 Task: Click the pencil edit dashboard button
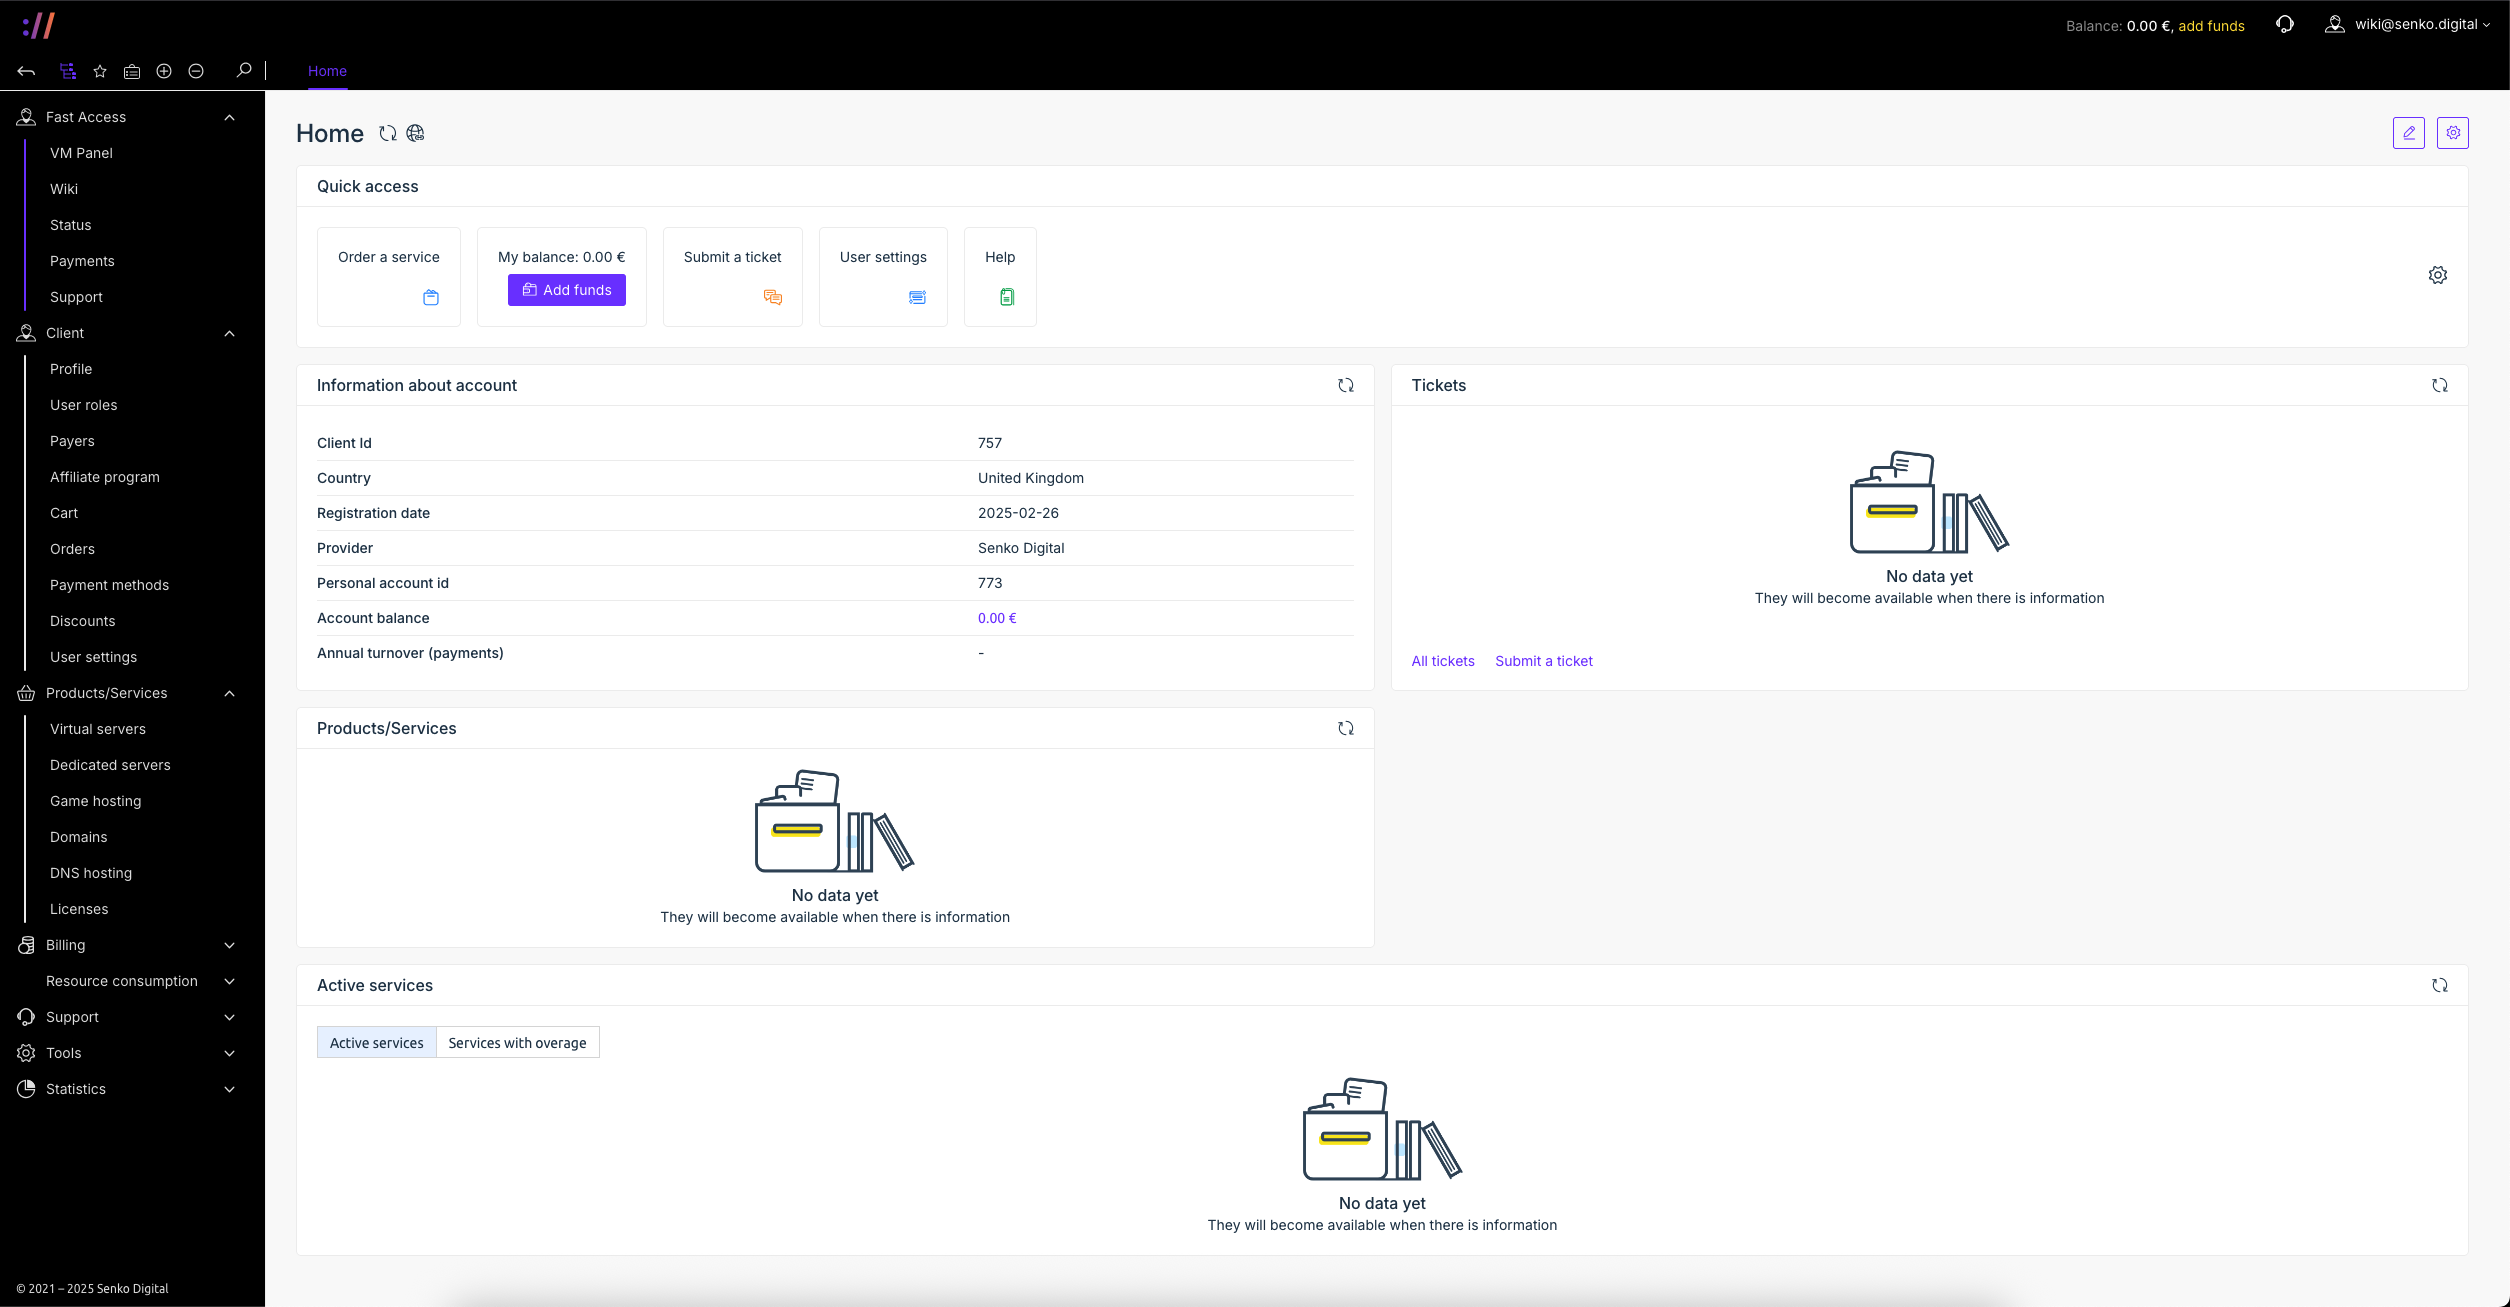click(2408, 133)
